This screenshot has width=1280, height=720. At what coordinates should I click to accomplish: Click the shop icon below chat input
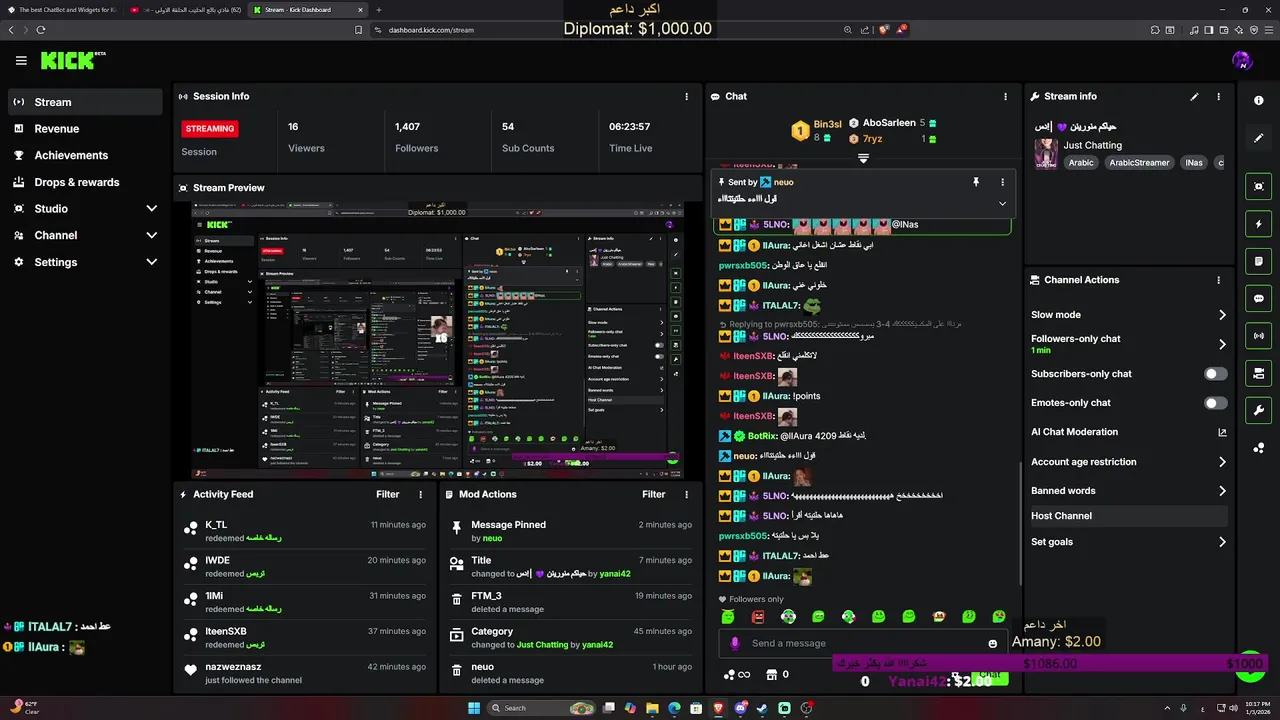pos(771,675)
